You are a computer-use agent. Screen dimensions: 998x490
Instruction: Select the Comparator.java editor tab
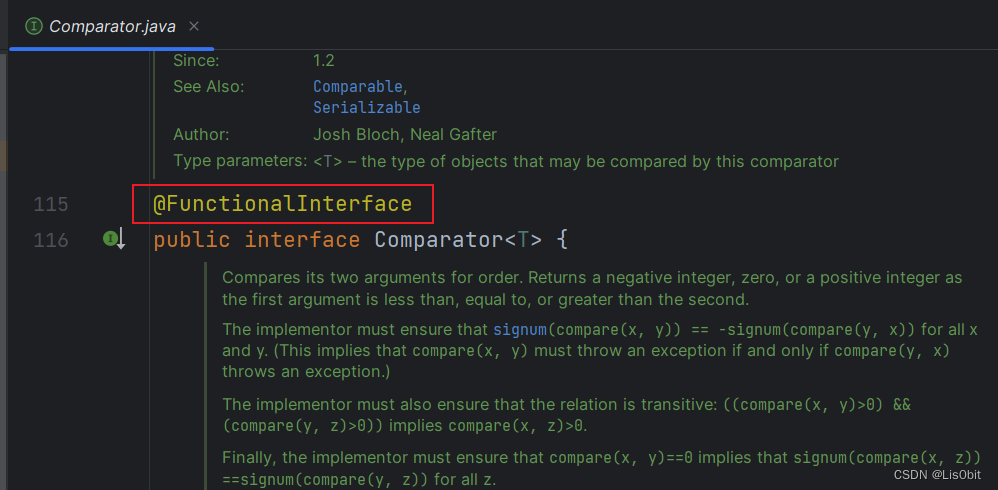pyautogui.click(x=112, y=26)
